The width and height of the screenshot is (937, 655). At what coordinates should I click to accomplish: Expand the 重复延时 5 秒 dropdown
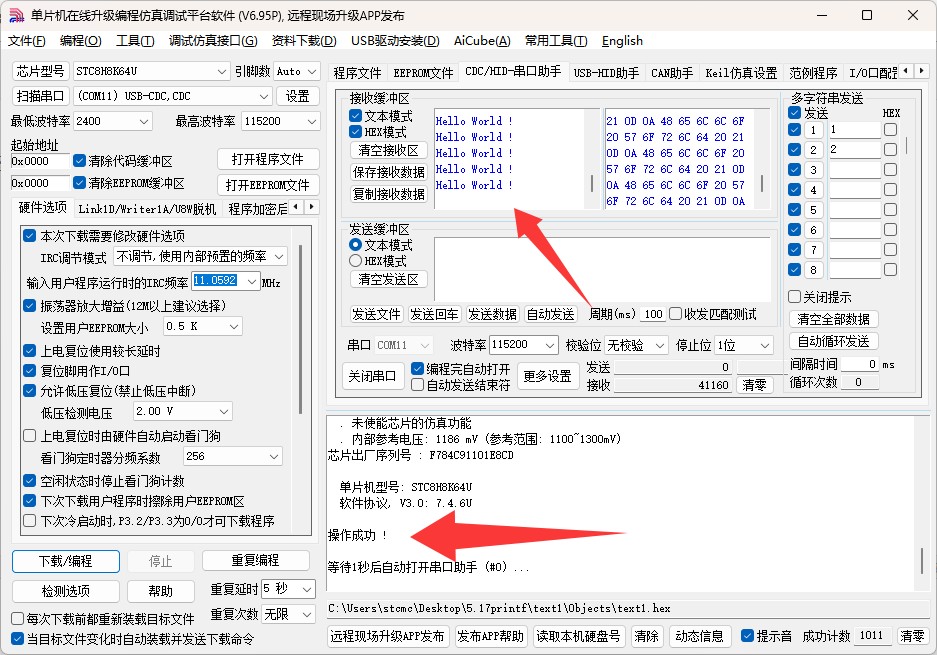(307, 589)
